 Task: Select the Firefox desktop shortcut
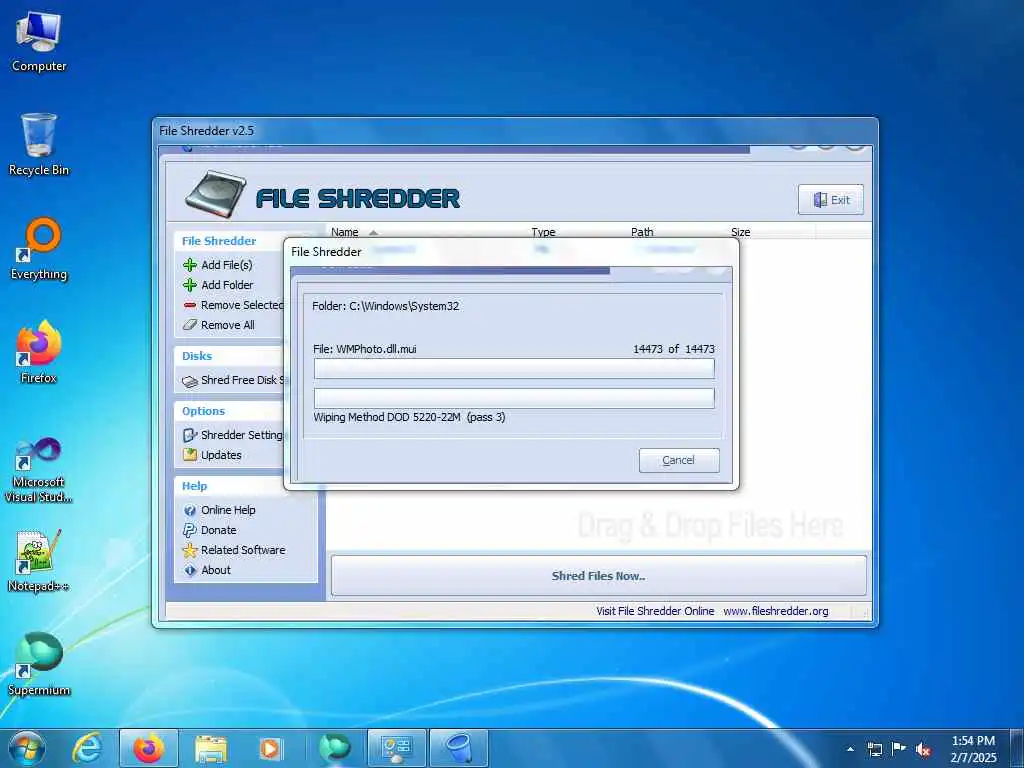39,353
